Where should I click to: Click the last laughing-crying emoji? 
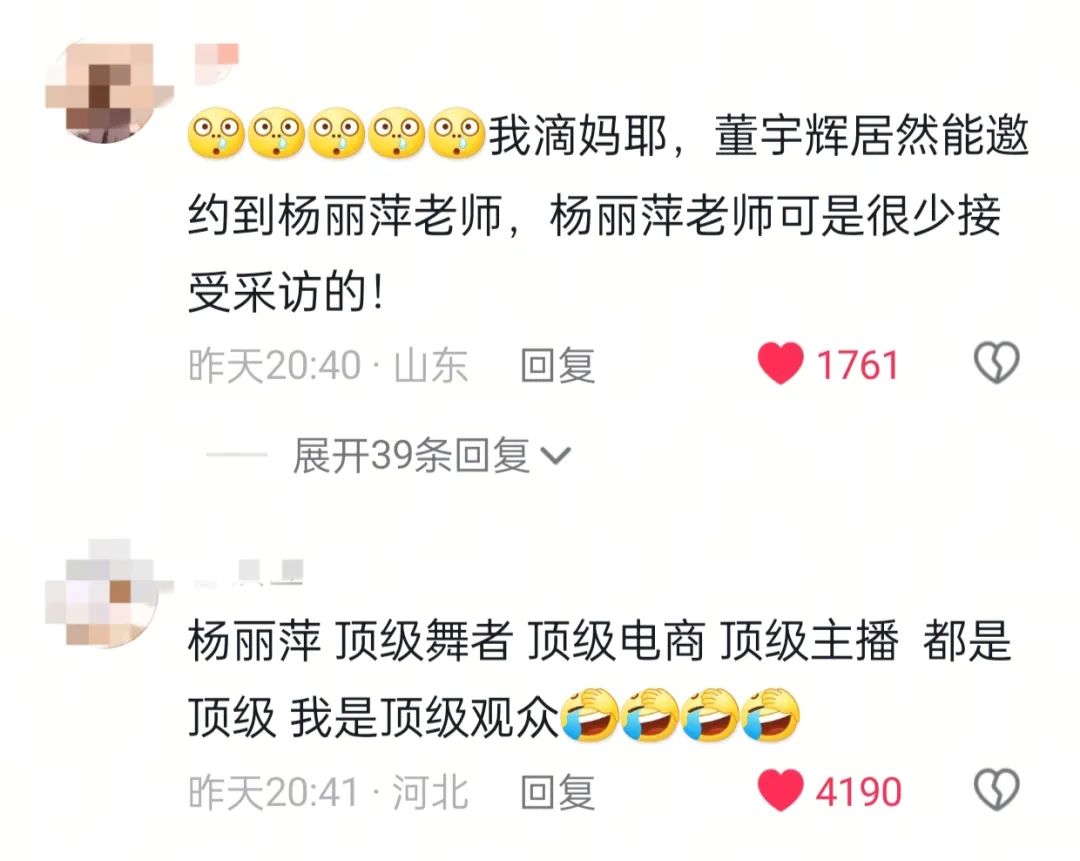[x=771, y=715]
